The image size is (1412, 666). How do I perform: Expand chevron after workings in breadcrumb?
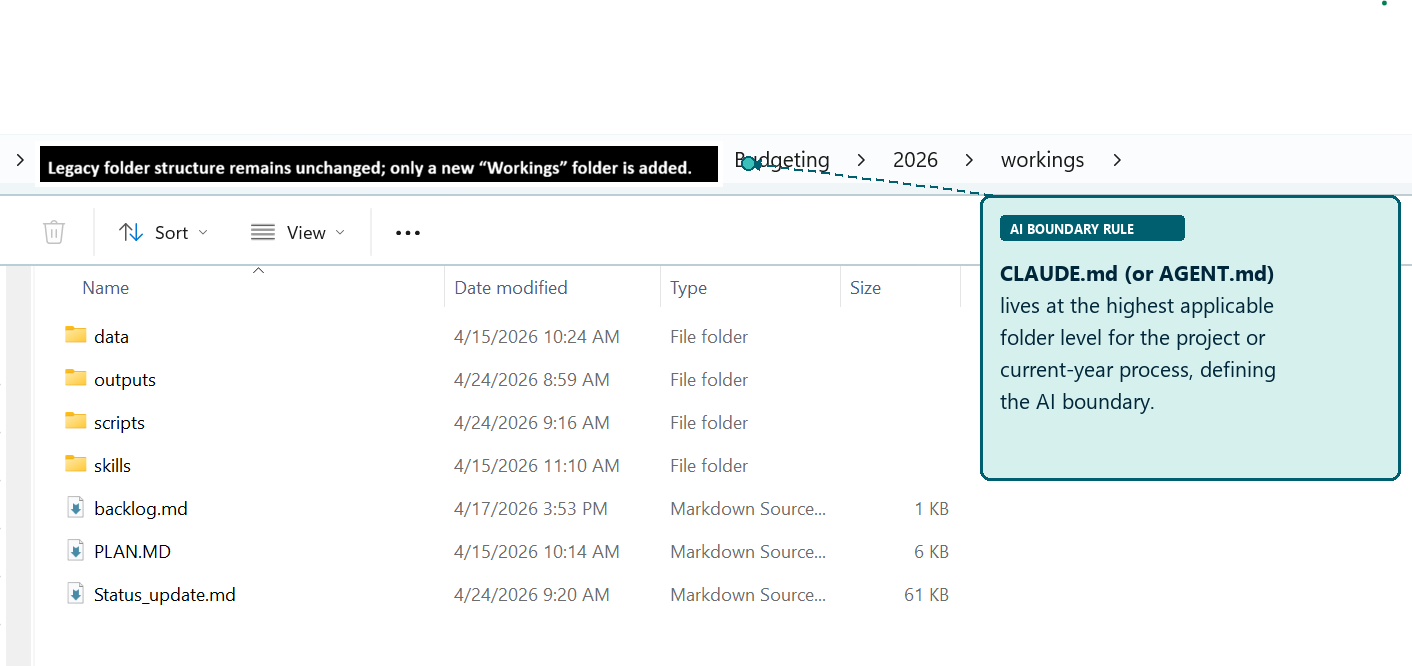(x=1117, y=160)
